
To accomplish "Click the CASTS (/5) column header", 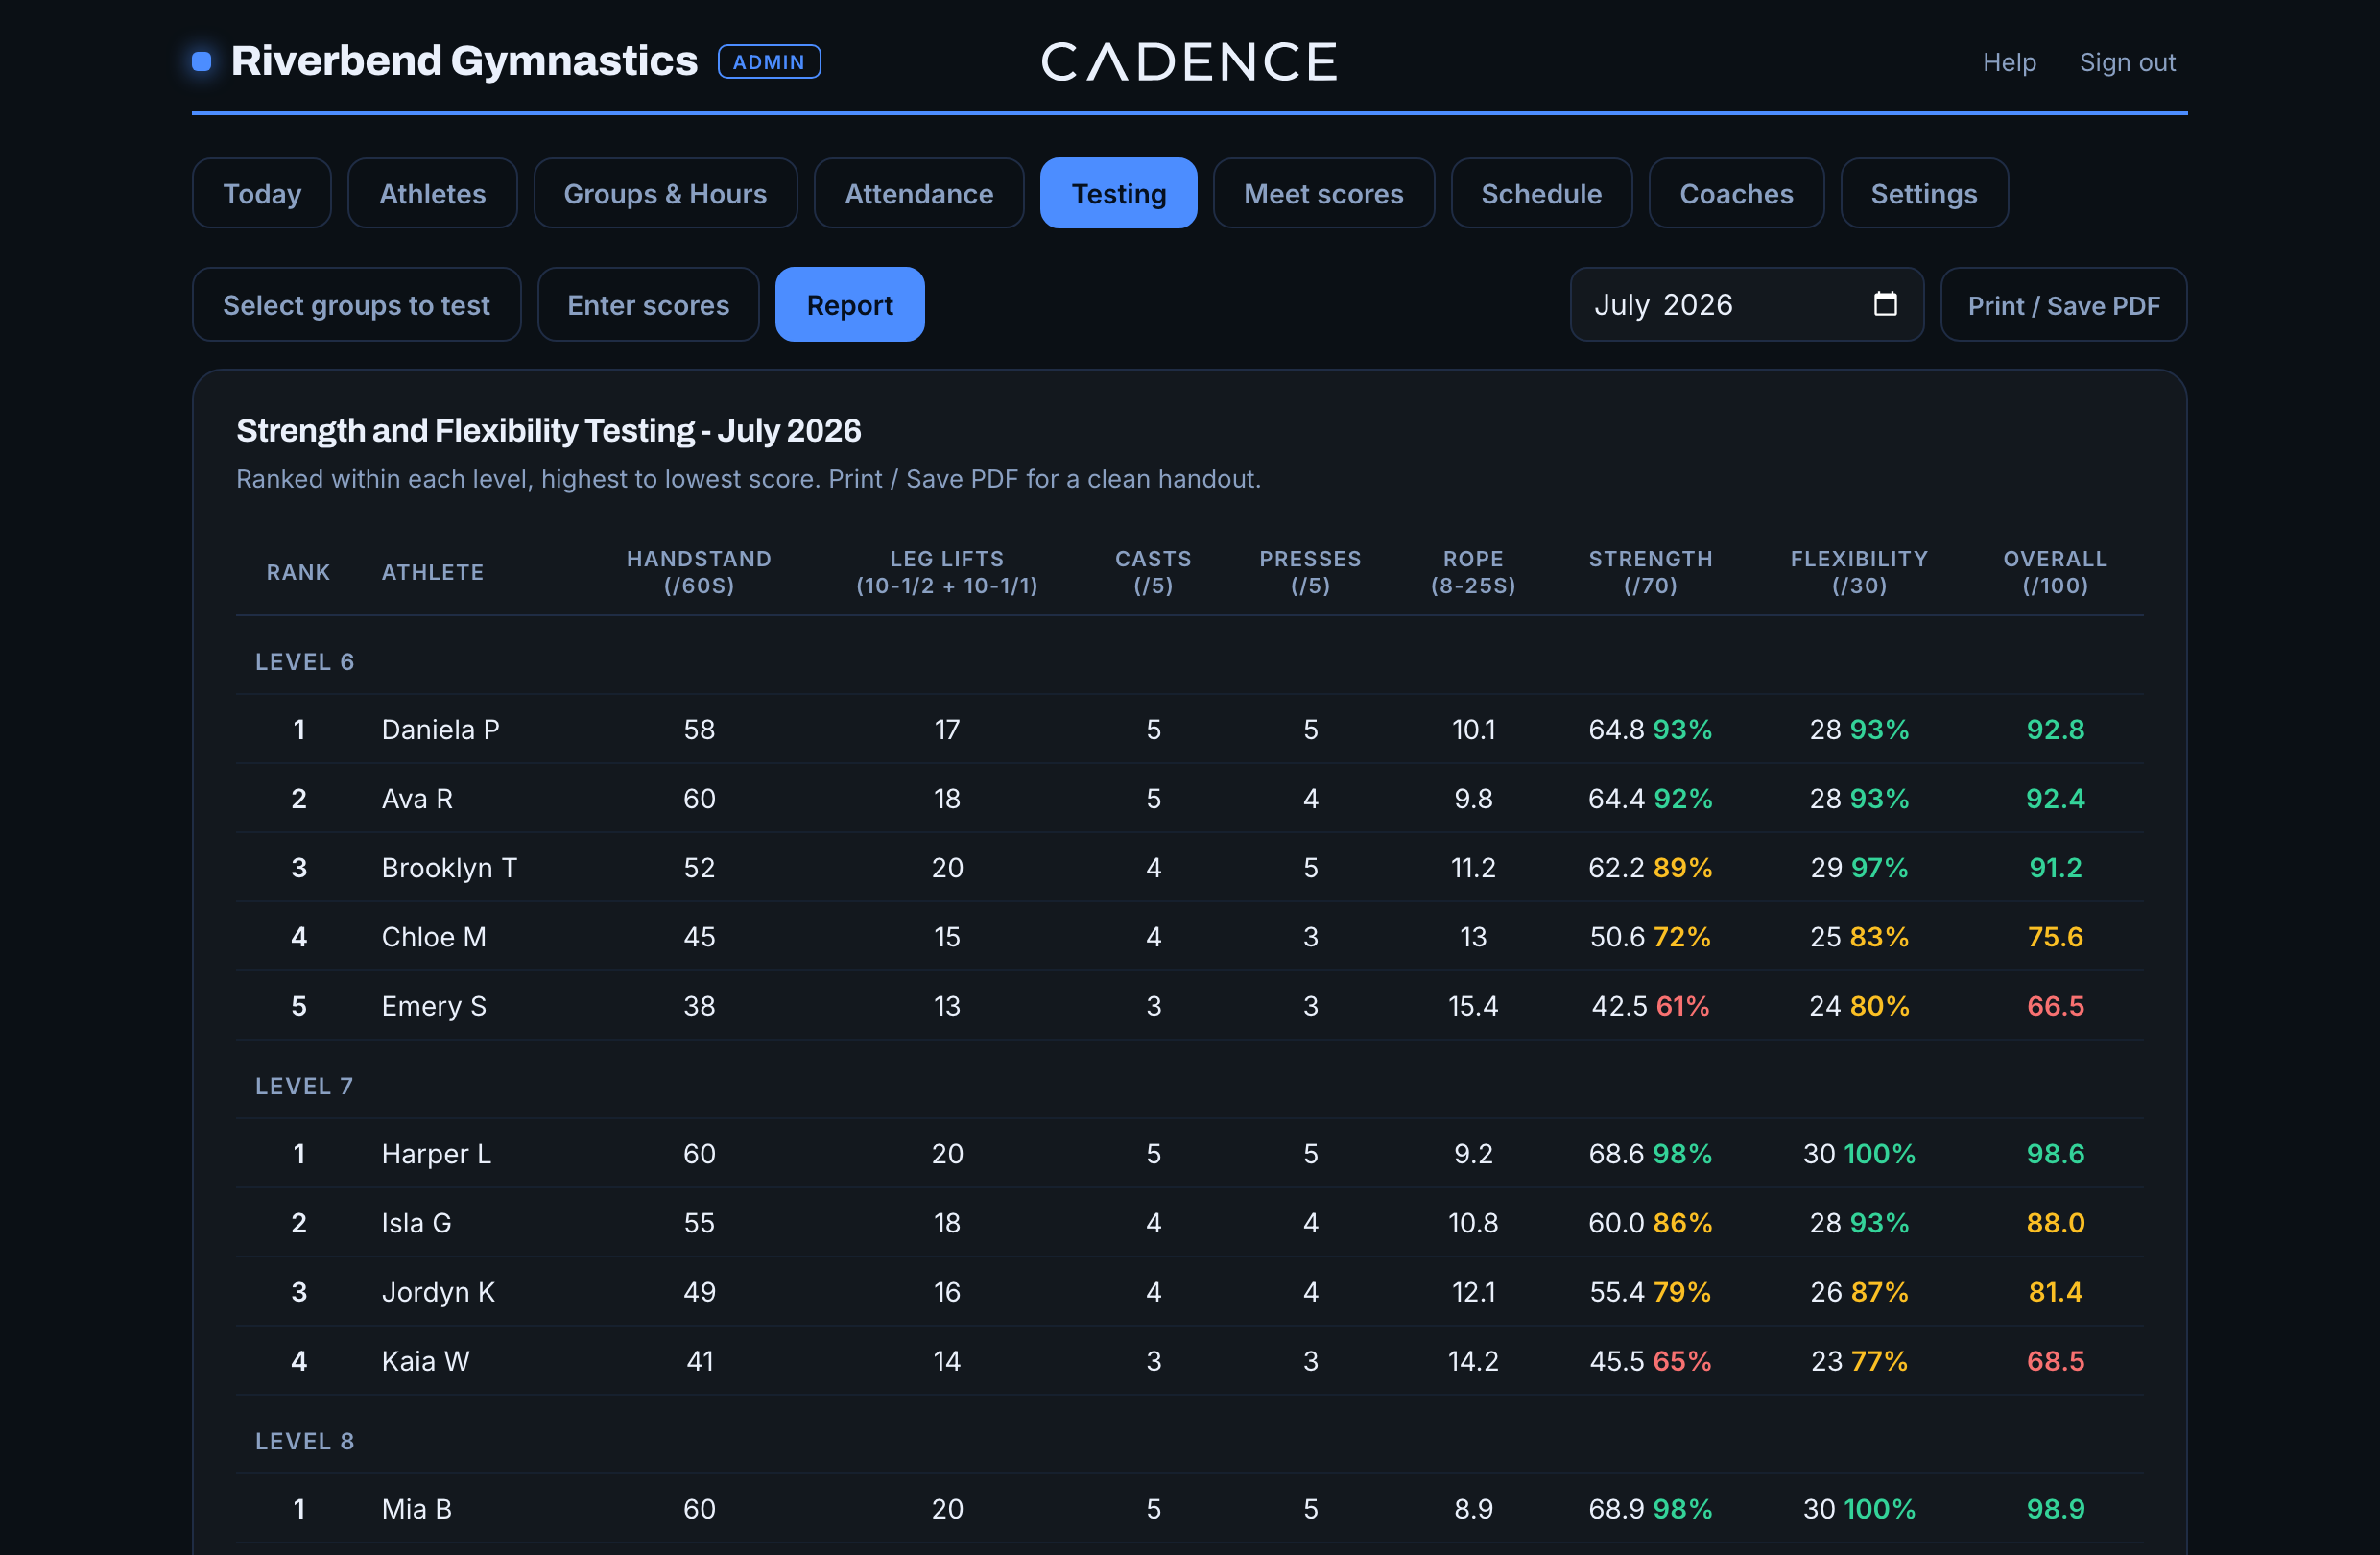I will click(x=1153, y=572).
